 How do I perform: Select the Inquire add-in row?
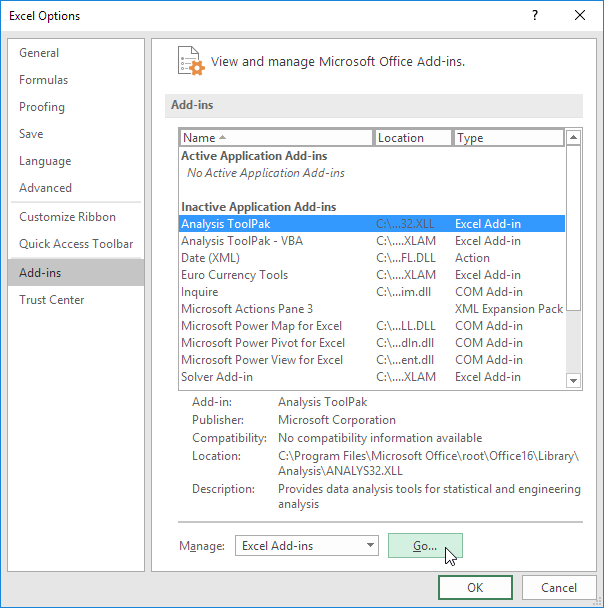(x=372, y=292)
